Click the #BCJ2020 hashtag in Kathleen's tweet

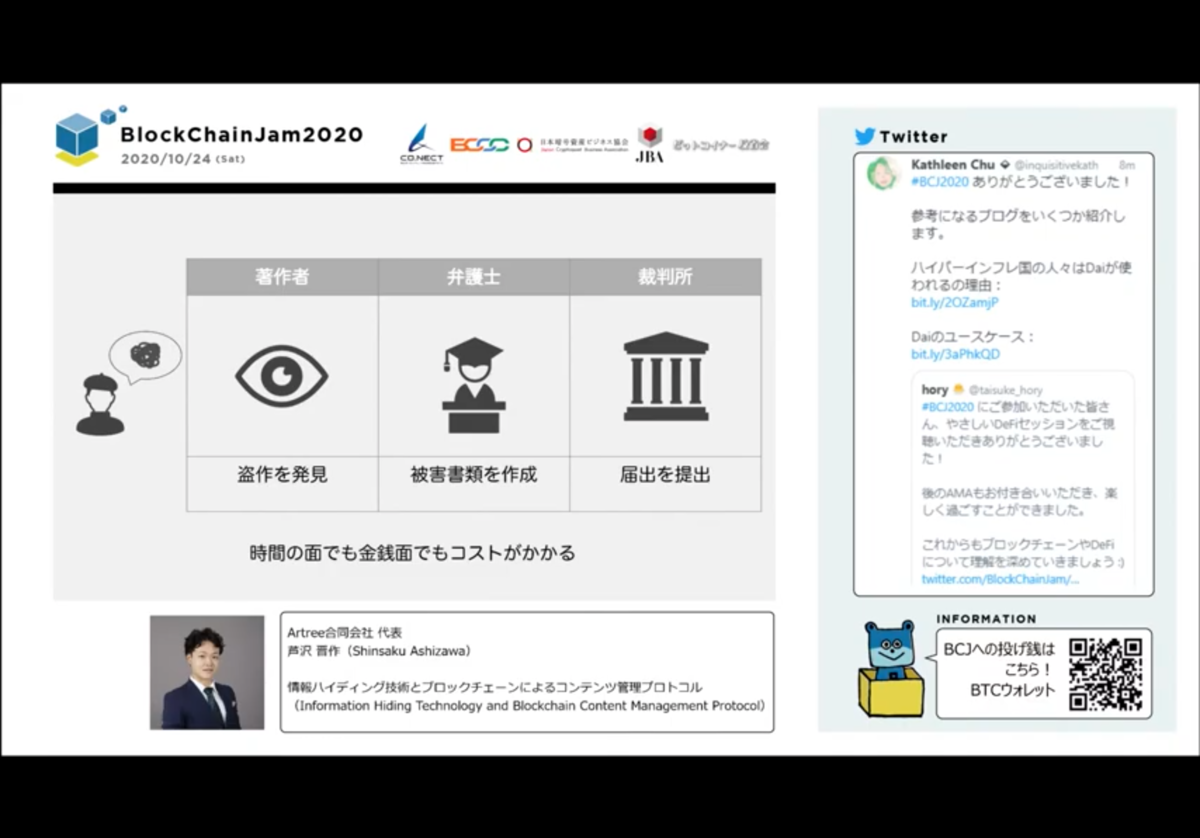click(939, 182)
